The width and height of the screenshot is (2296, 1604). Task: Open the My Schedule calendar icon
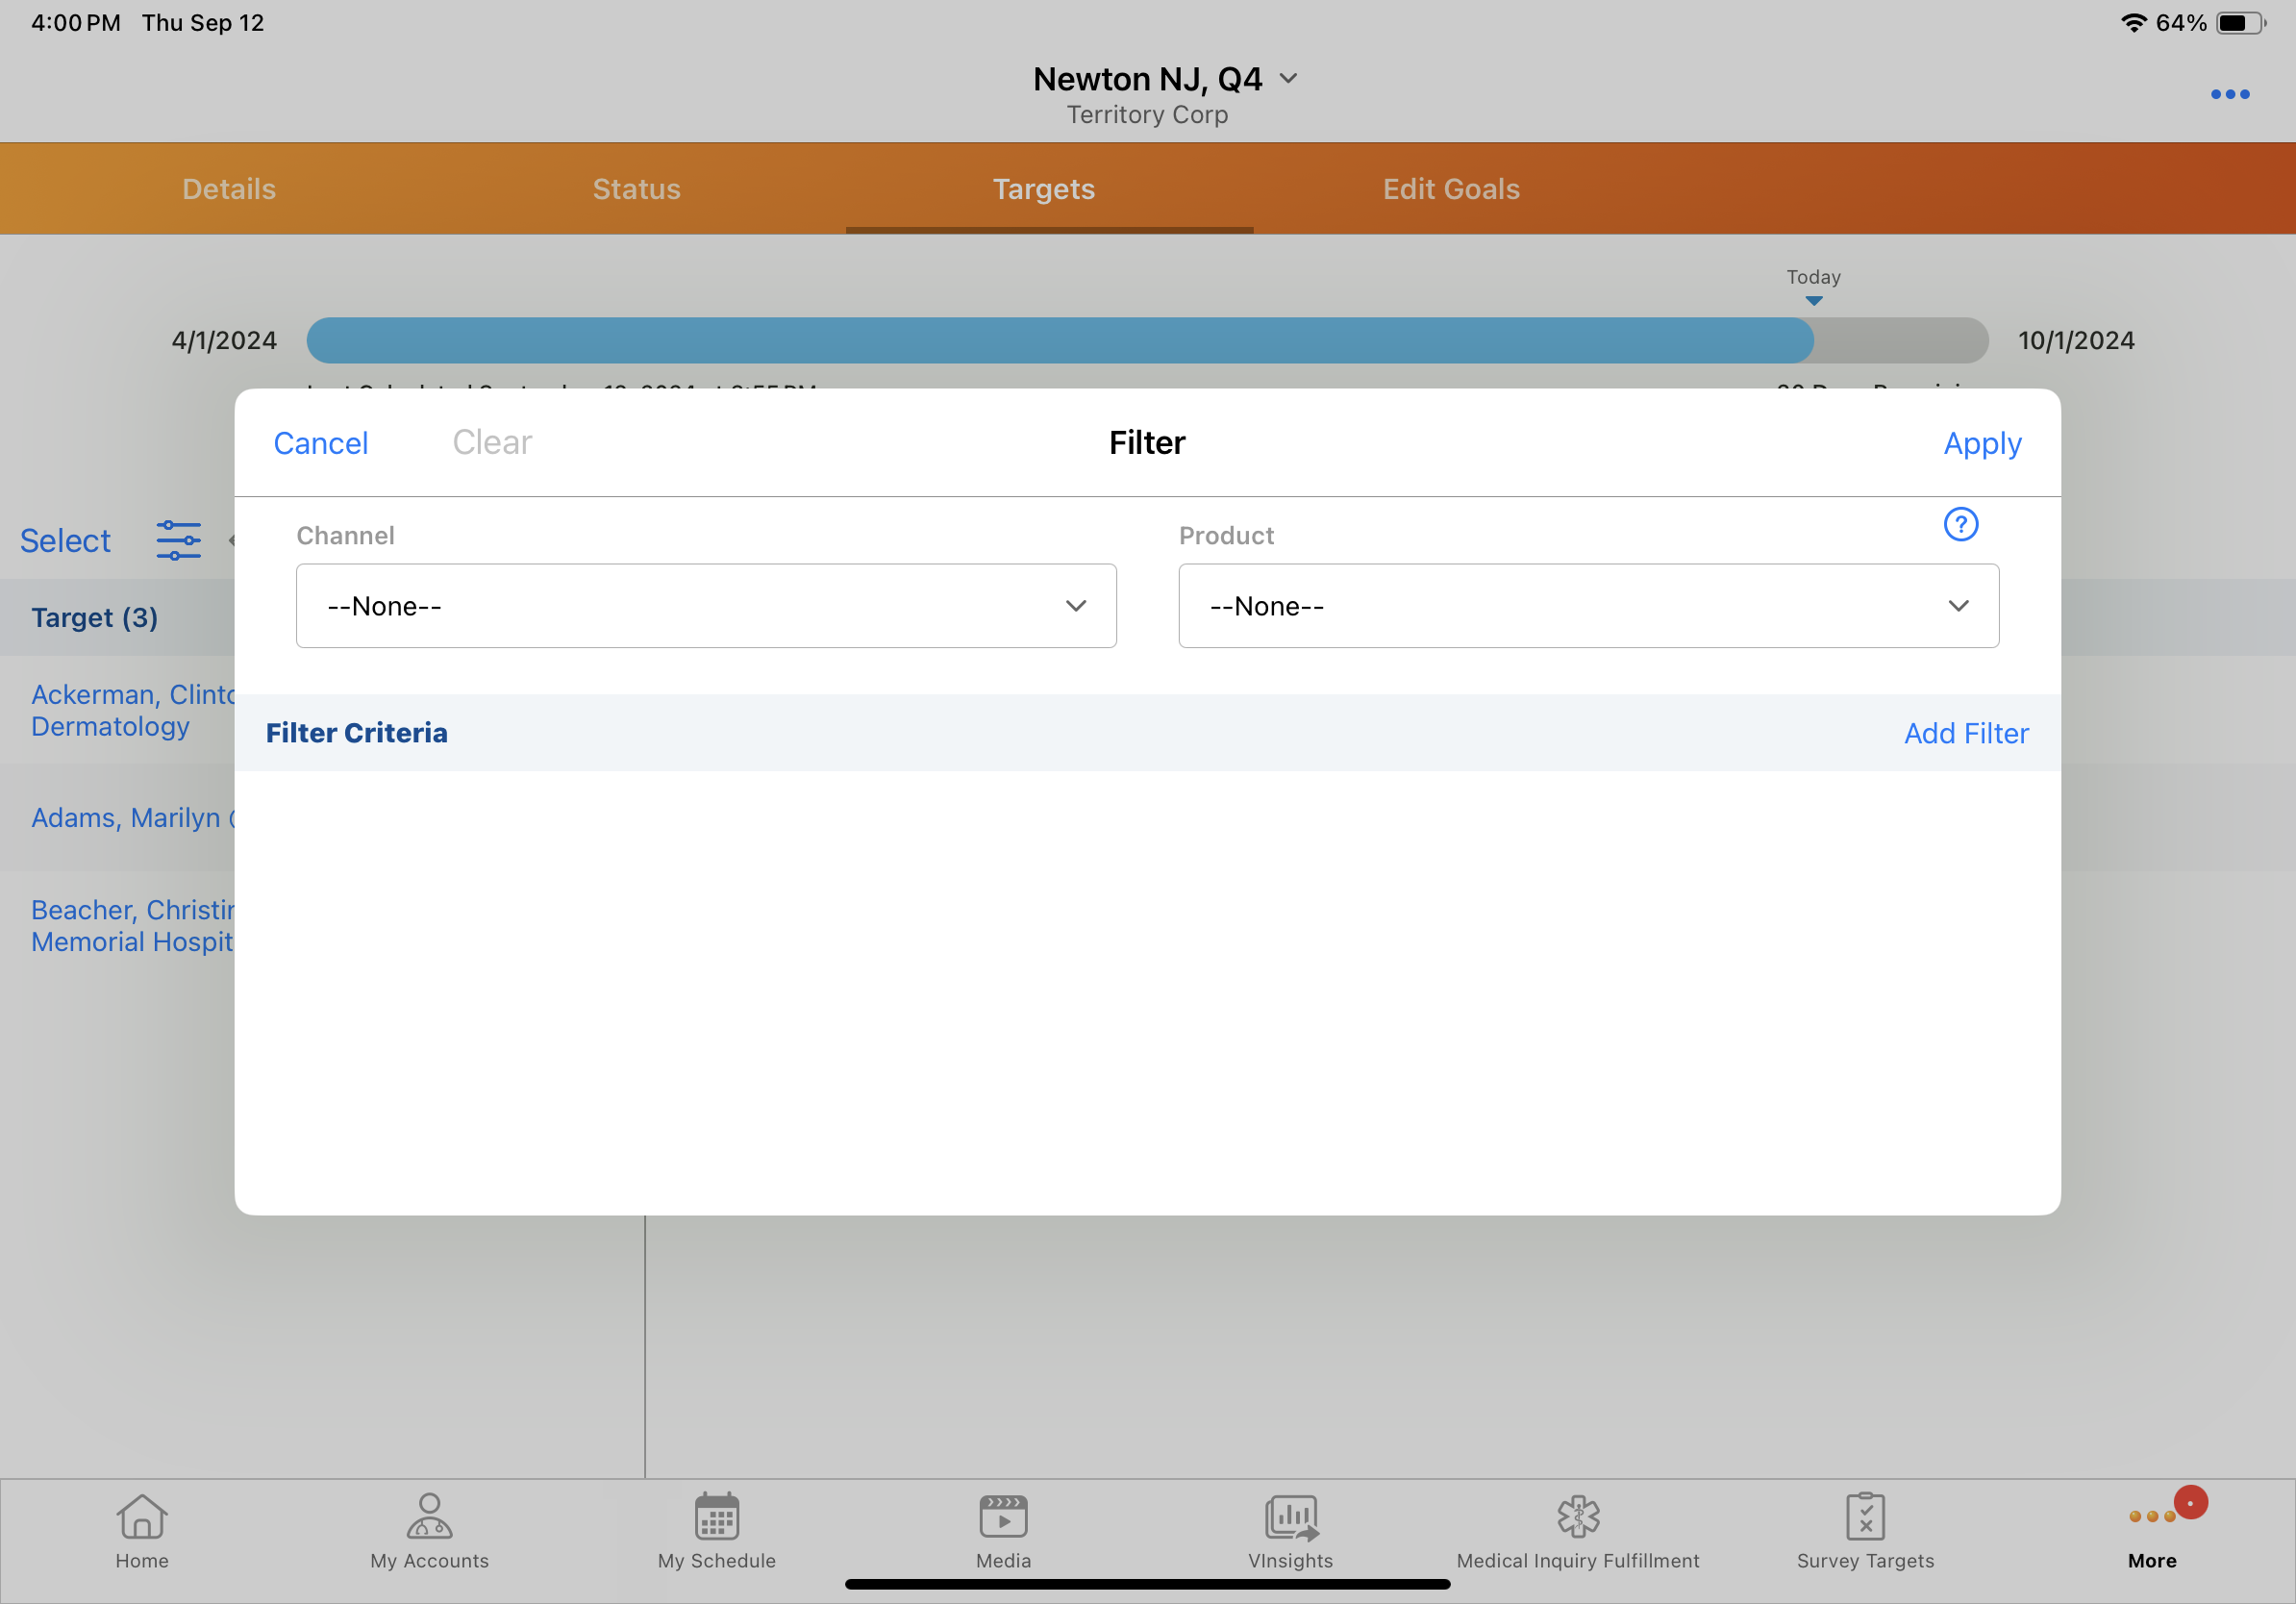[x=716, y=1517]
